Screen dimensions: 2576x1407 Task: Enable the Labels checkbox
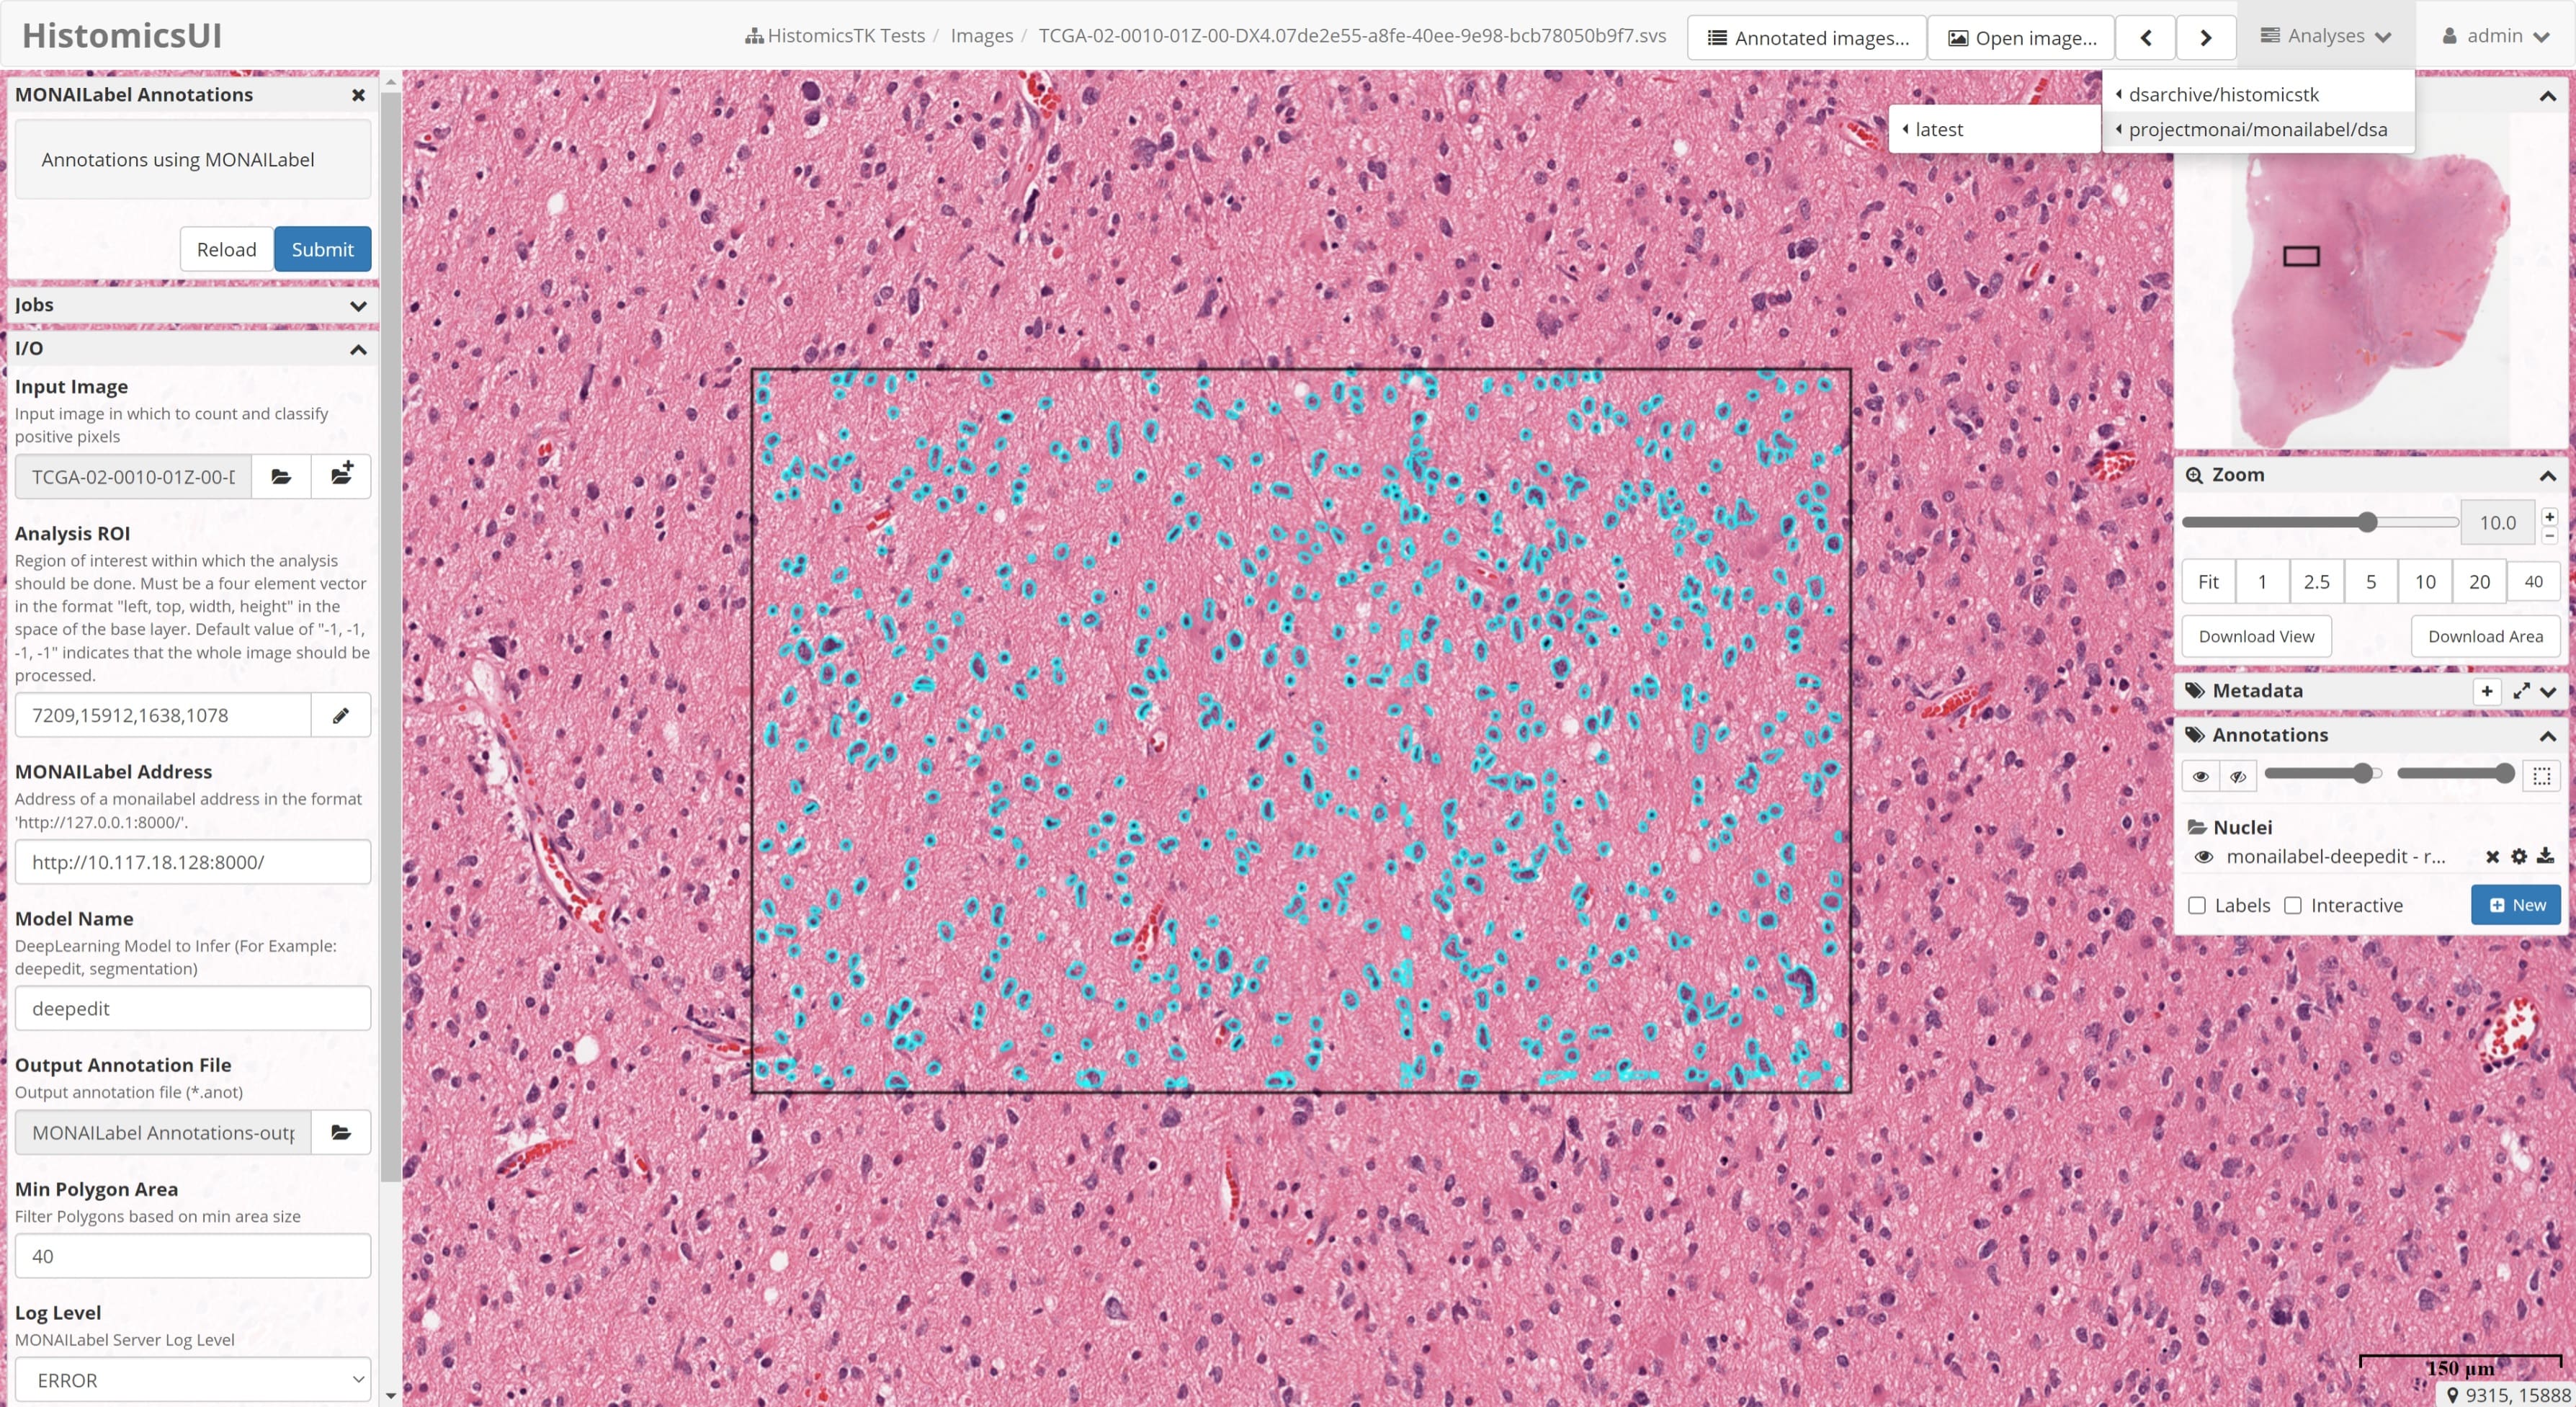pos(2197,905)
